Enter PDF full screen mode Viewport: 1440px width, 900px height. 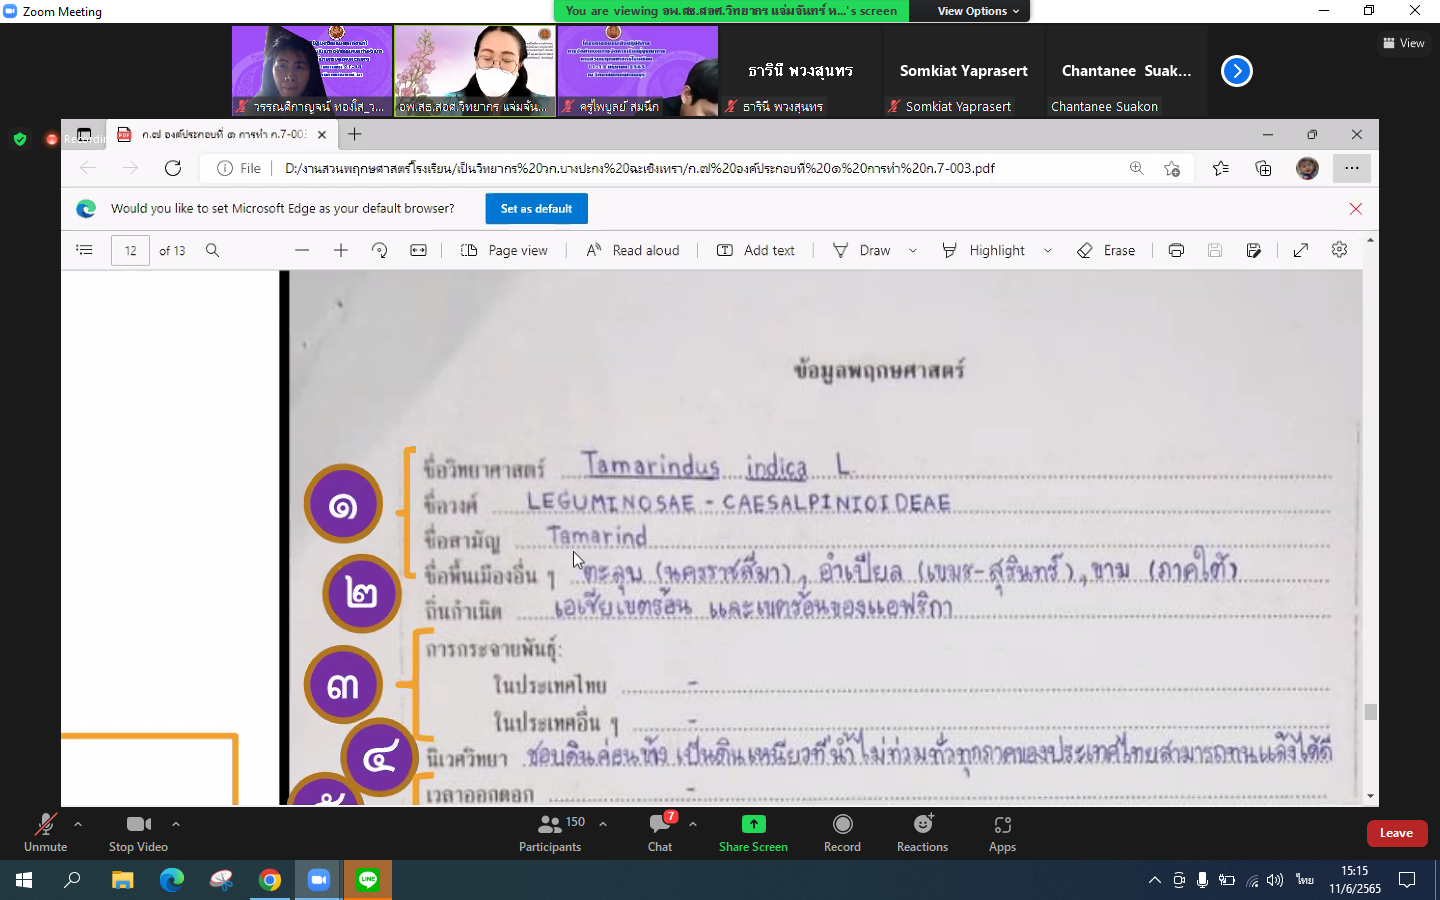coord(1301,250)
